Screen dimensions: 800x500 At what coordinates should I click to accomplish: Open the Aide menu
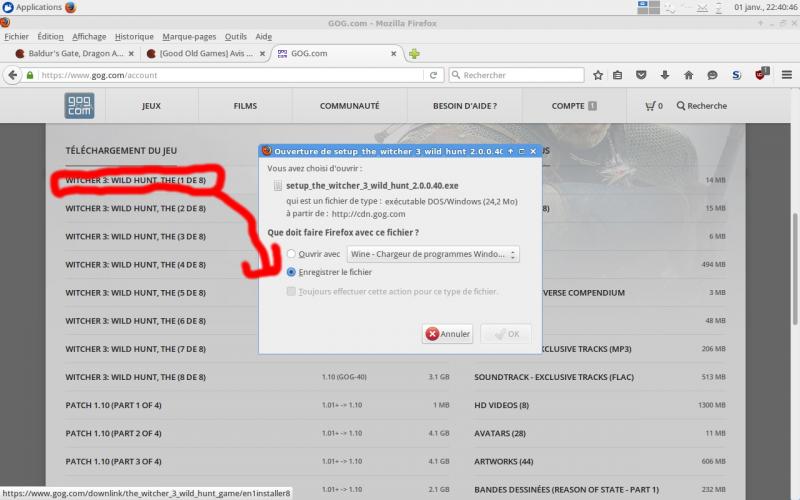[x=263, y=36]
